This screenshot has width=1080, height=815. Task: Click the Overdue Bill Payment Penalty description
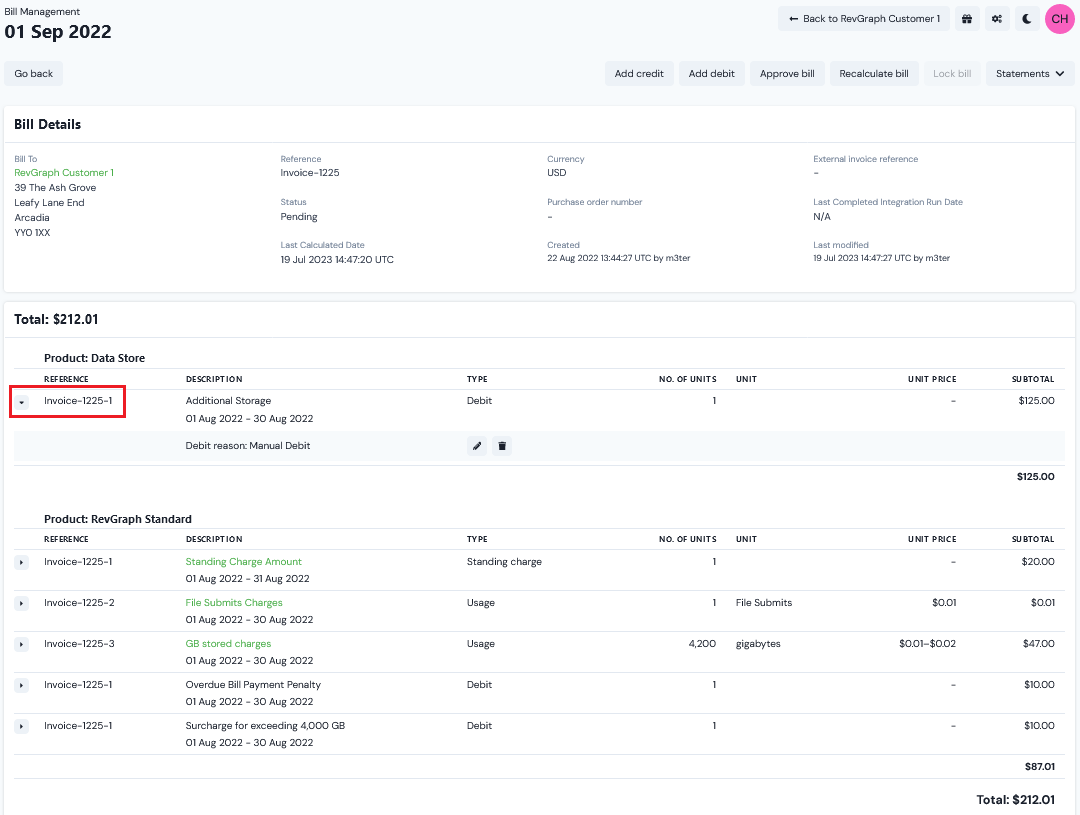253,685
